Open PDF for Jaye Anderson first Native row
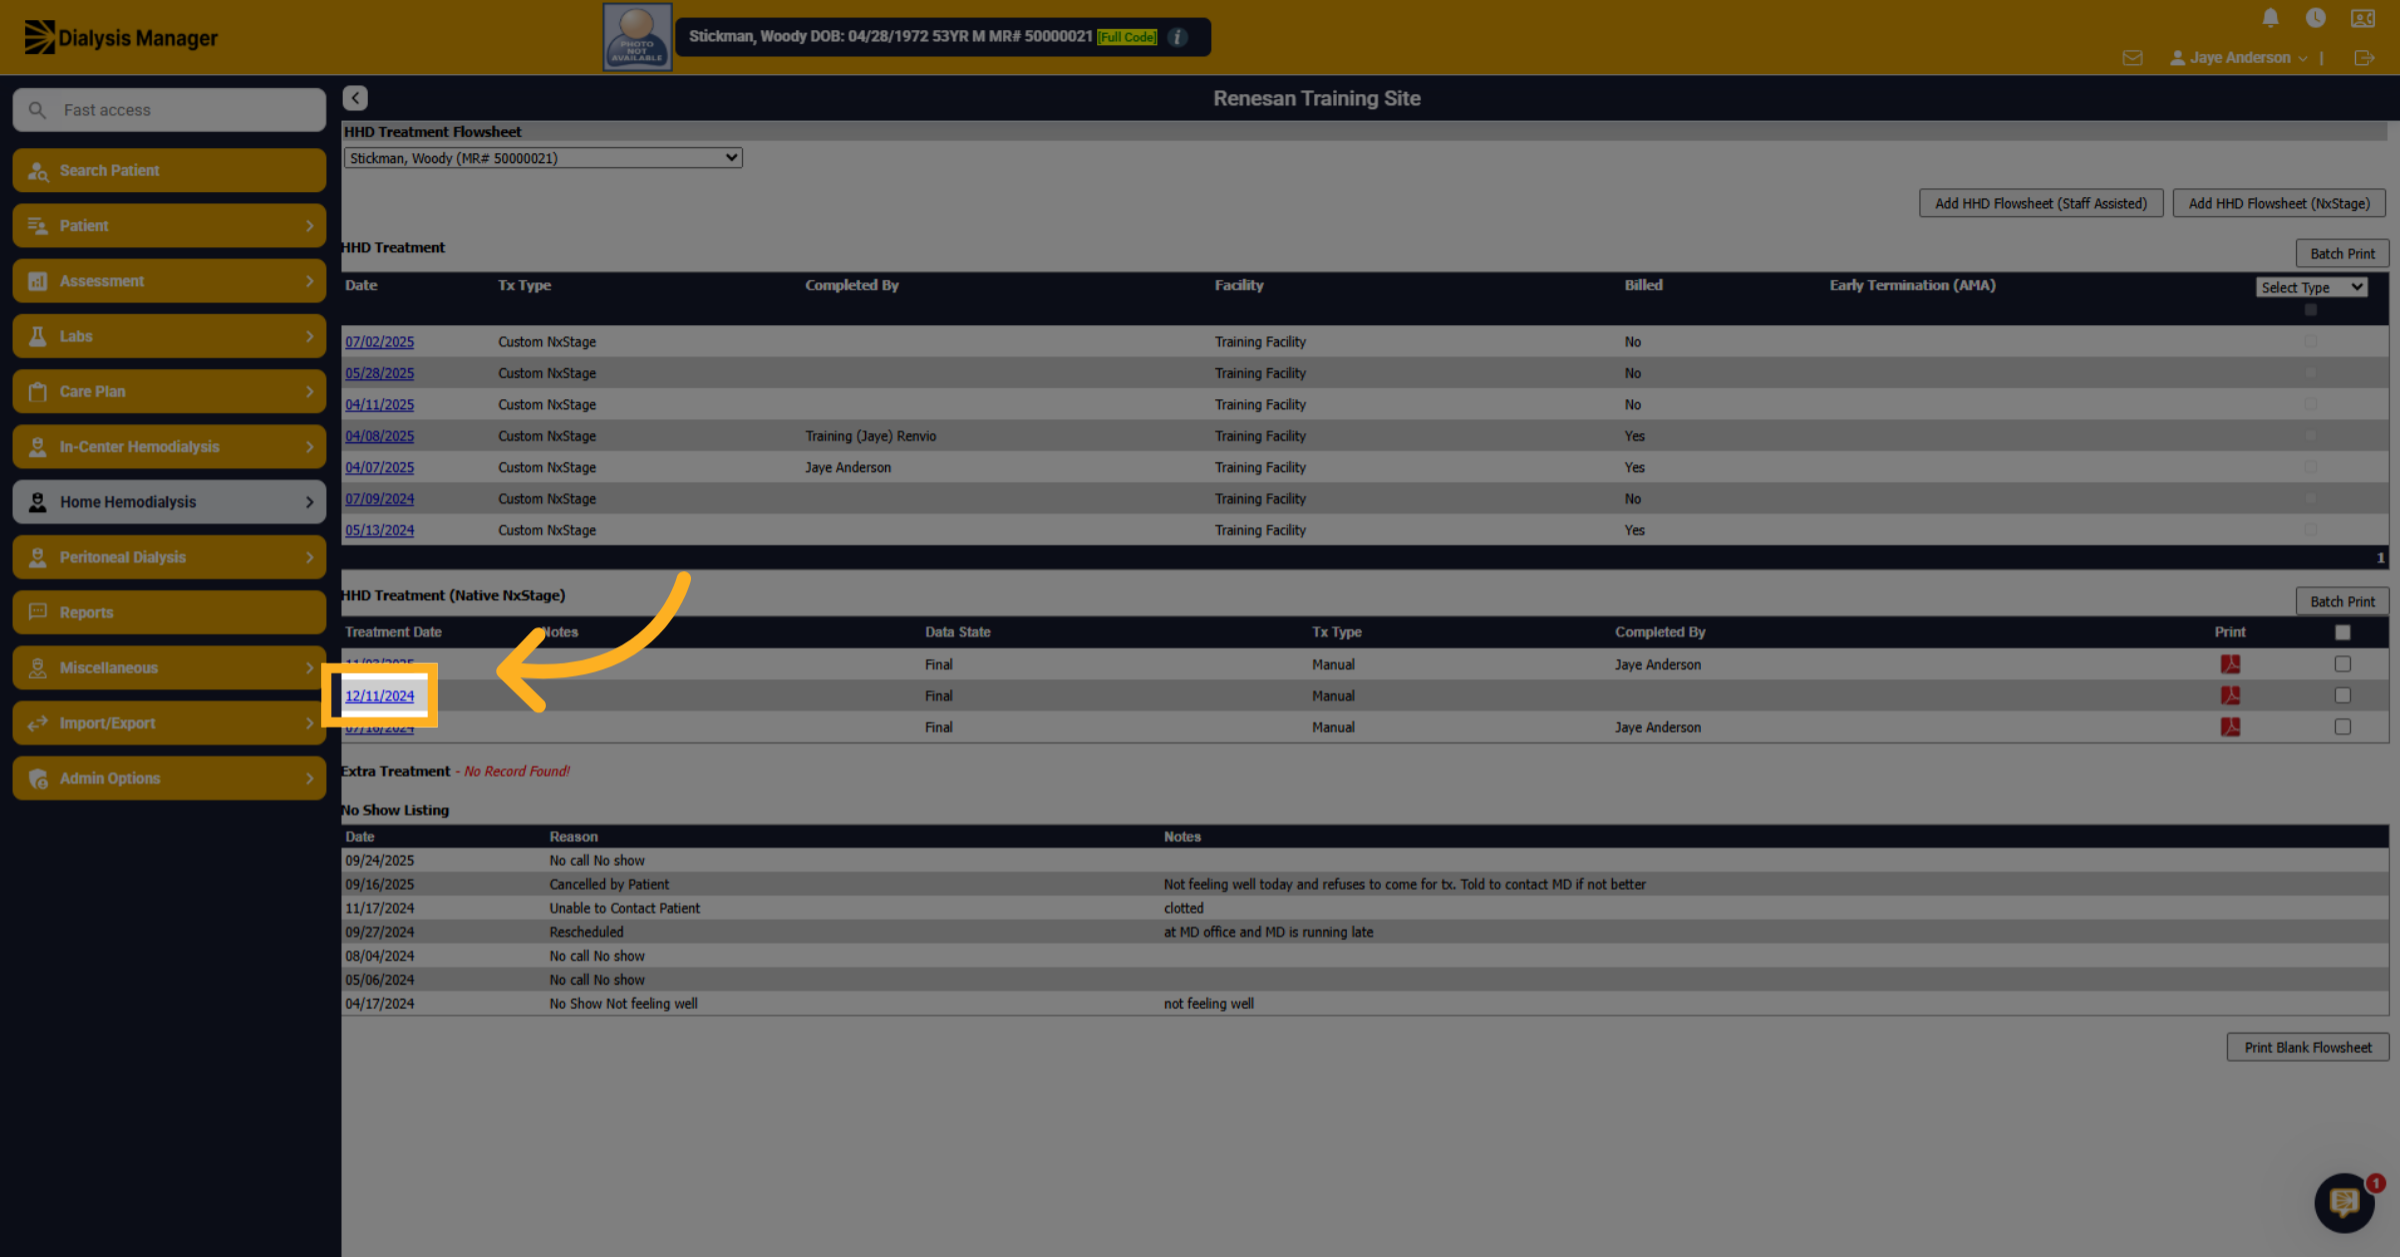This screenshot has width=2400, height=1257. click(x=2230, y=664)
